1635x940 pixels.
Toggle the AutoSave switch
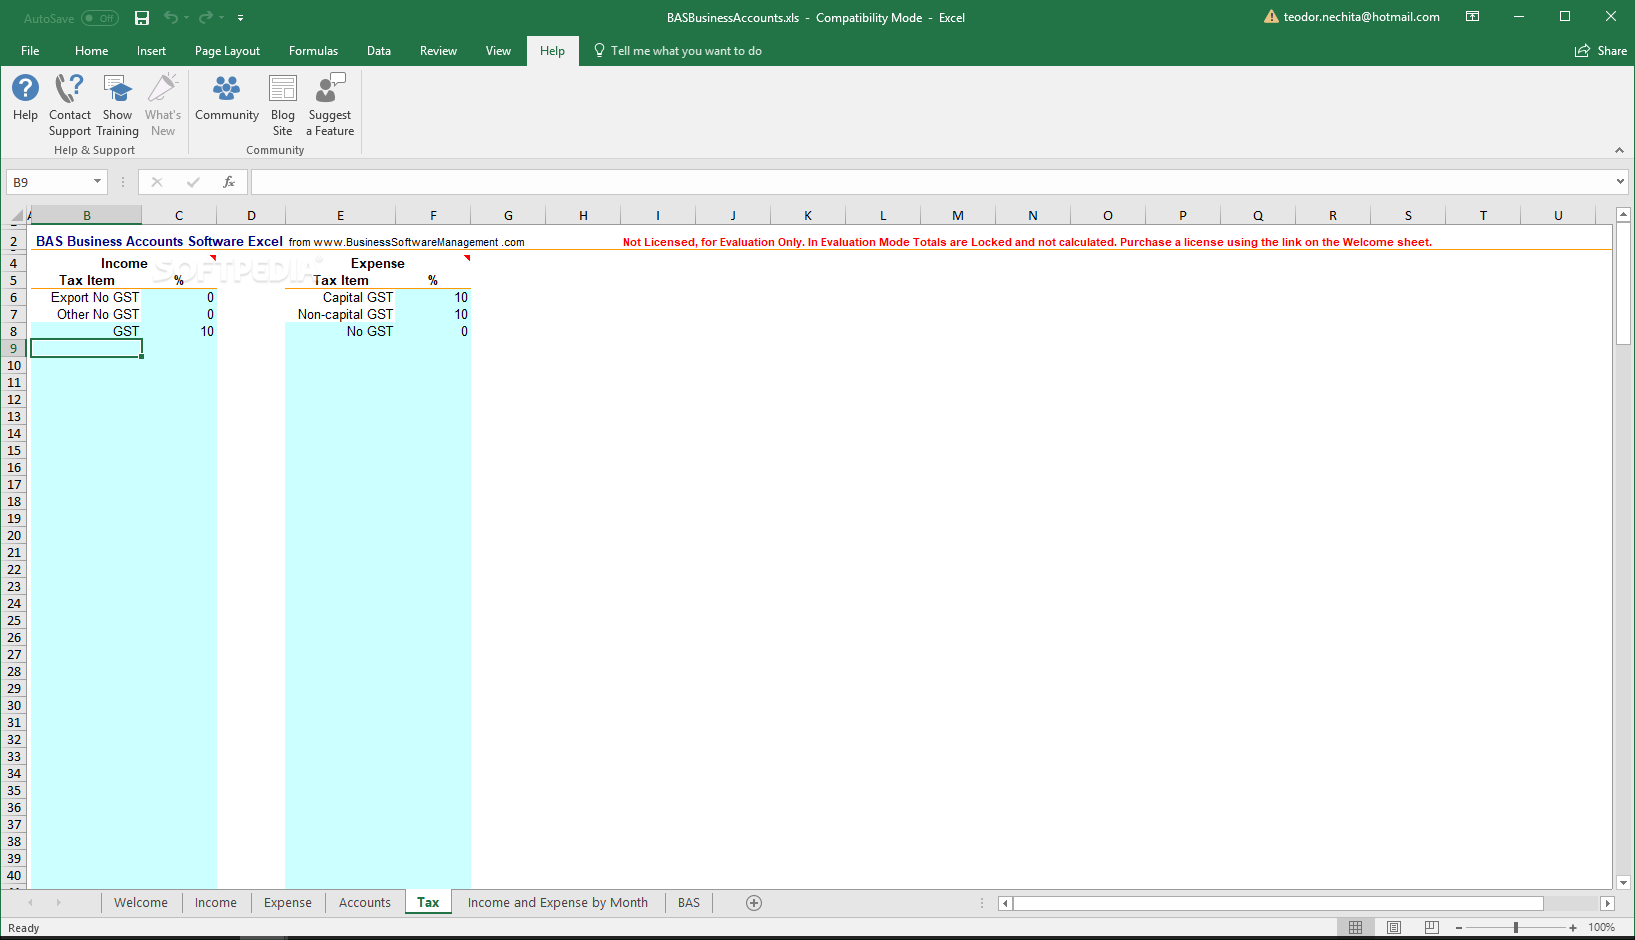[x=100, y=18]
